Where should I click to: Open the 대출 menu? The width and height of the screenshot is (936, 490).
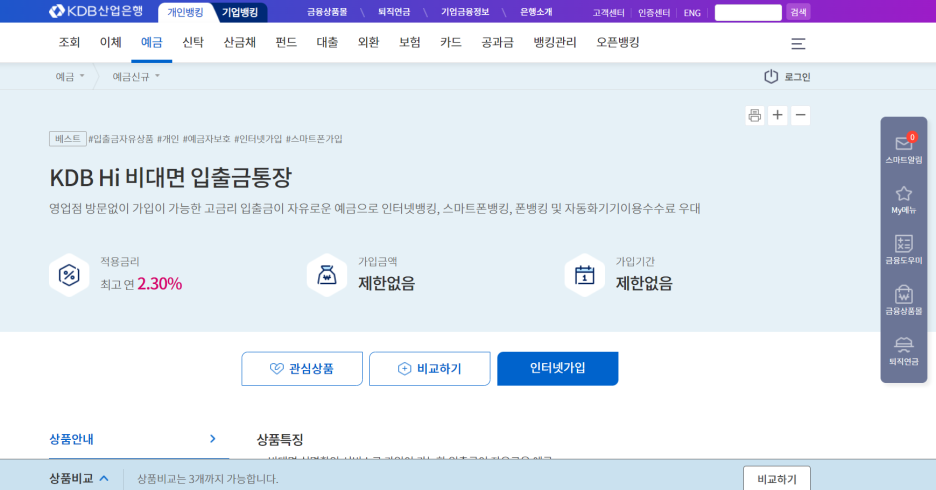tap(327, 42)
